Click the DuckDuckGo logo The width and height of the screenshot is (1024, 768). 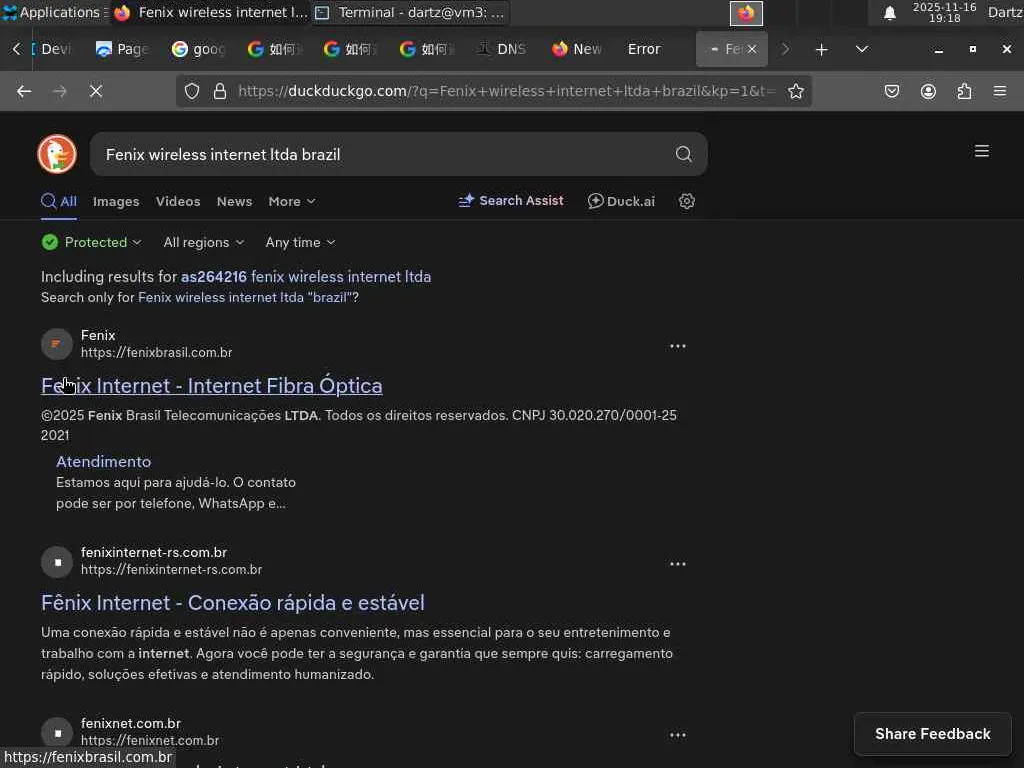[57, 154]
